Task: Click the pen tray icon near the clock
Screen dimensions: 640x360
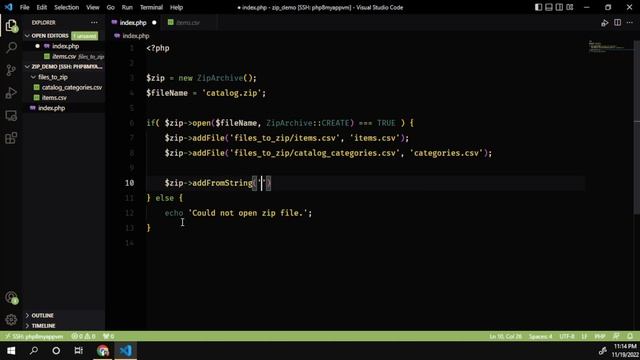Action: click(x=602, y=351)
